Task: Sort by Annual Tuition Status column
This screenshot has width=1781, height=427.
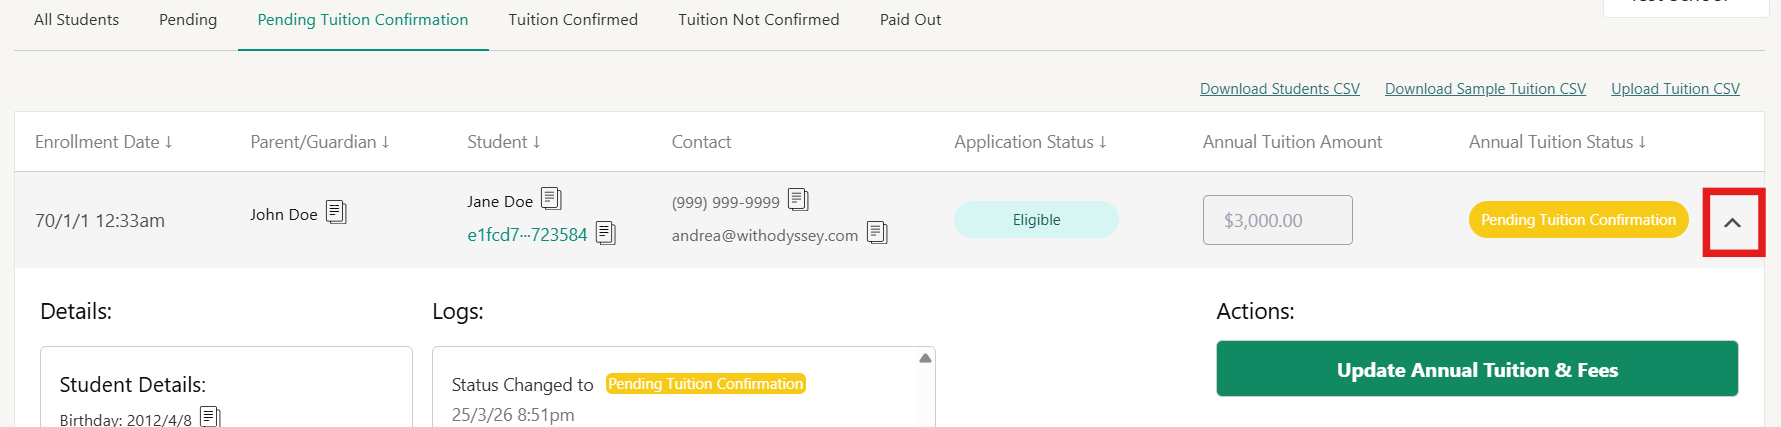Action: pyautogui.click(x=1557, y=142)
